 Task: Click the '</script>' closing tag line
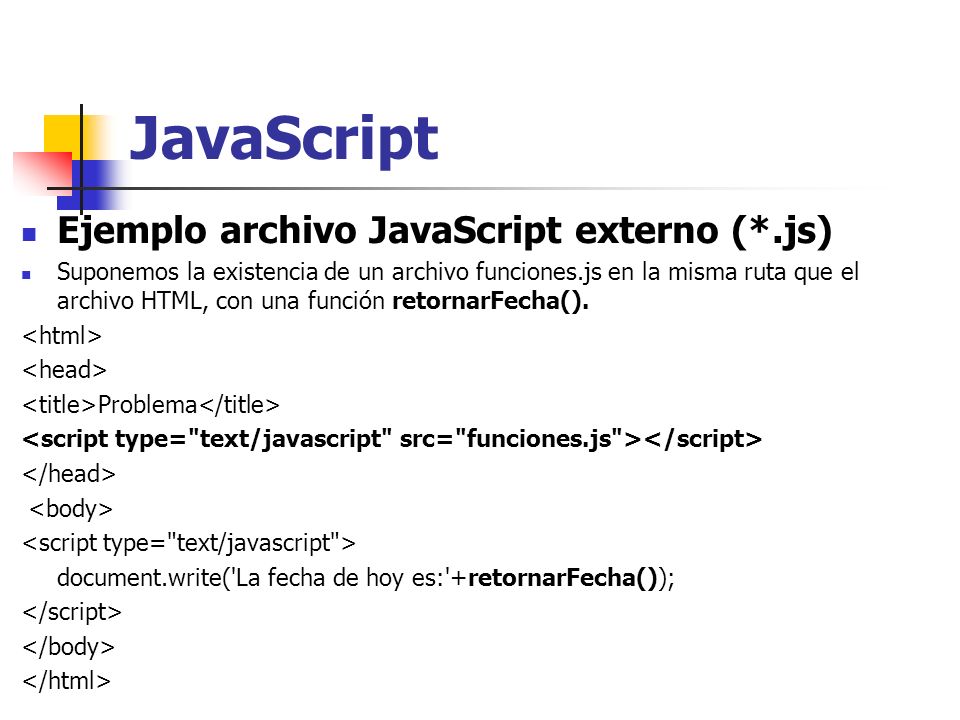(72, 612)
